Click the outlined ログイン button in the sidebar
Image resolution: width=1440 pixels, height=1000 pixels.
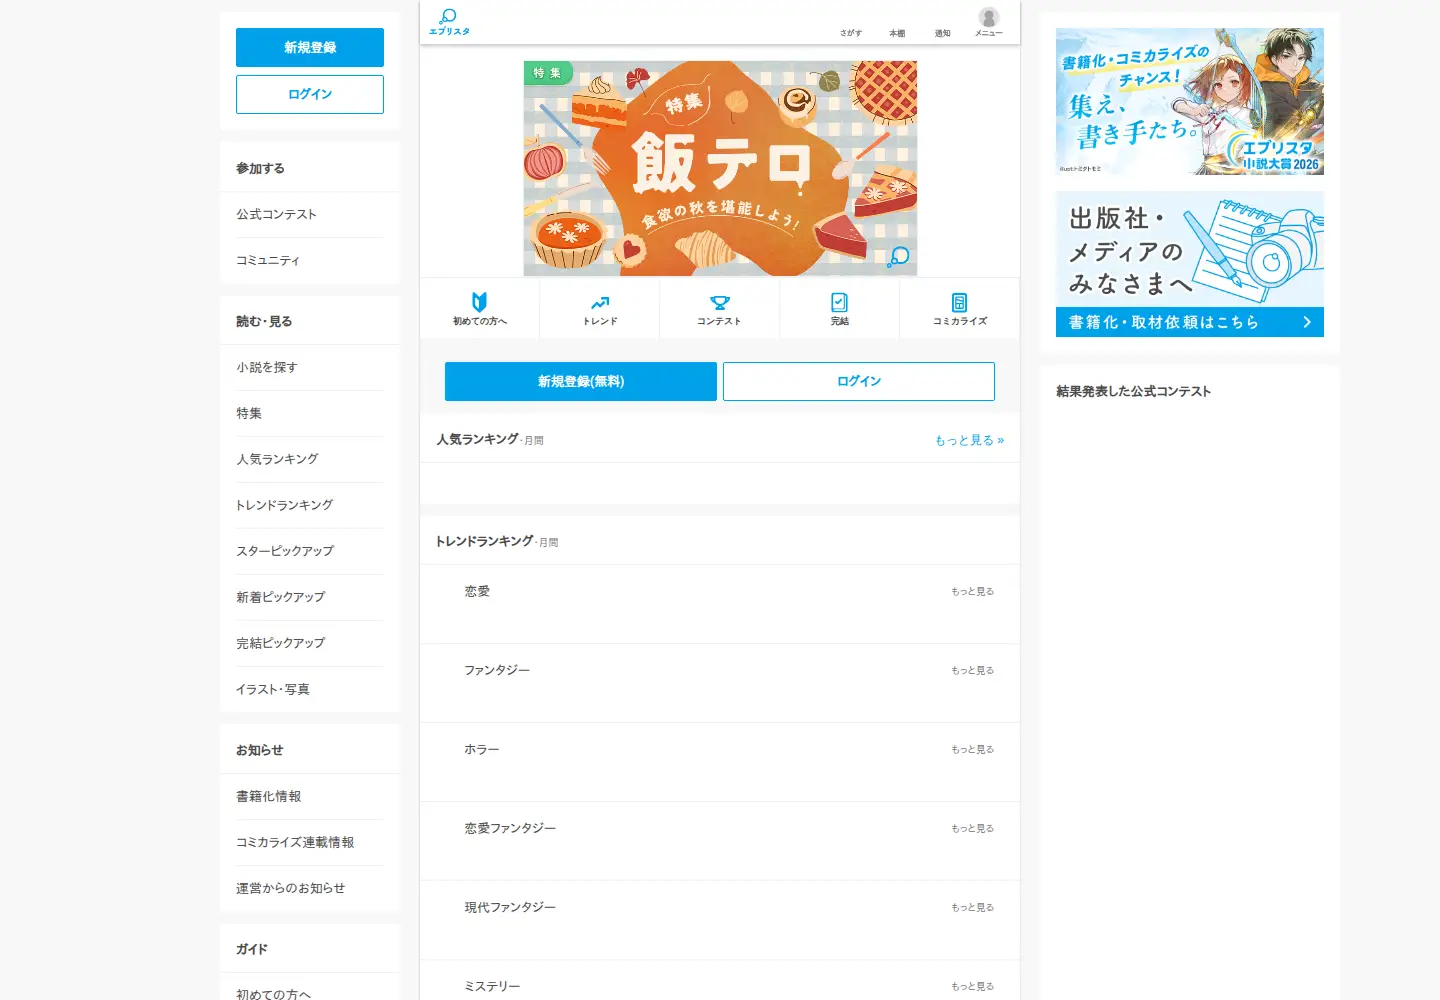[310, 94]
